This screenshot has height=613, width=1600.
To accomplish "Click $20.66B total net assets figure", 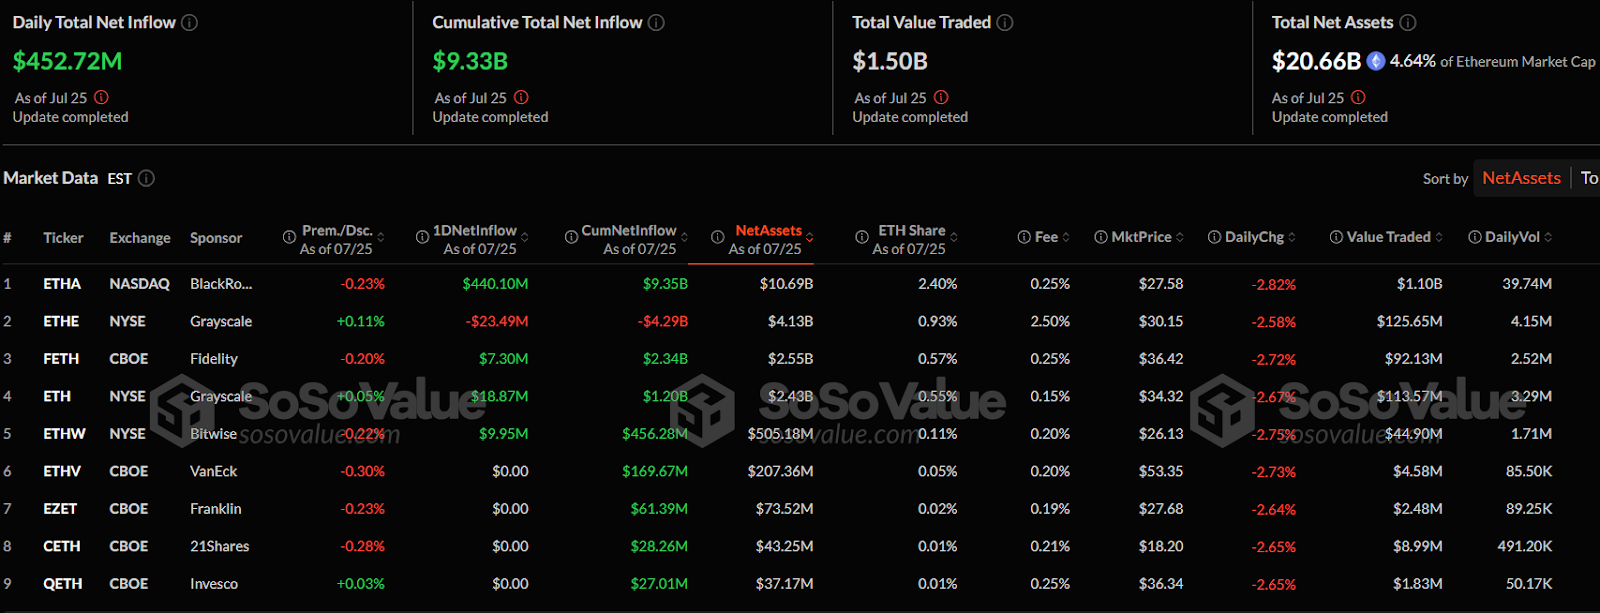I will tap(1316, 61).
